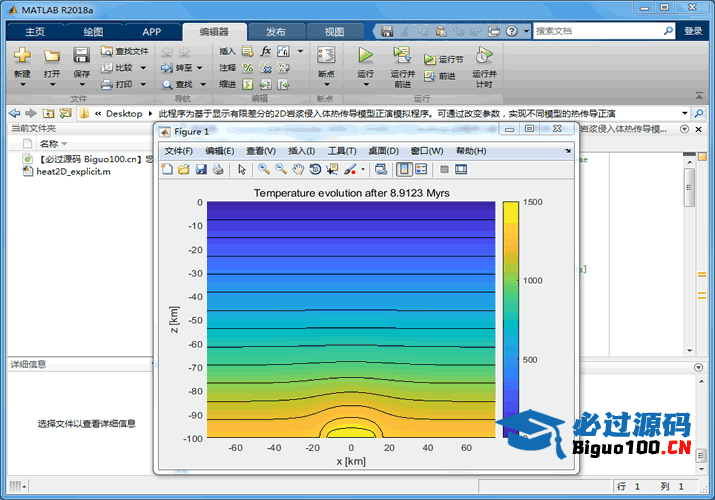The height and width of the screenshot is (500, 715).
Task: Click the 查找文件 (Find Files) button
Action: pos(125,51)
